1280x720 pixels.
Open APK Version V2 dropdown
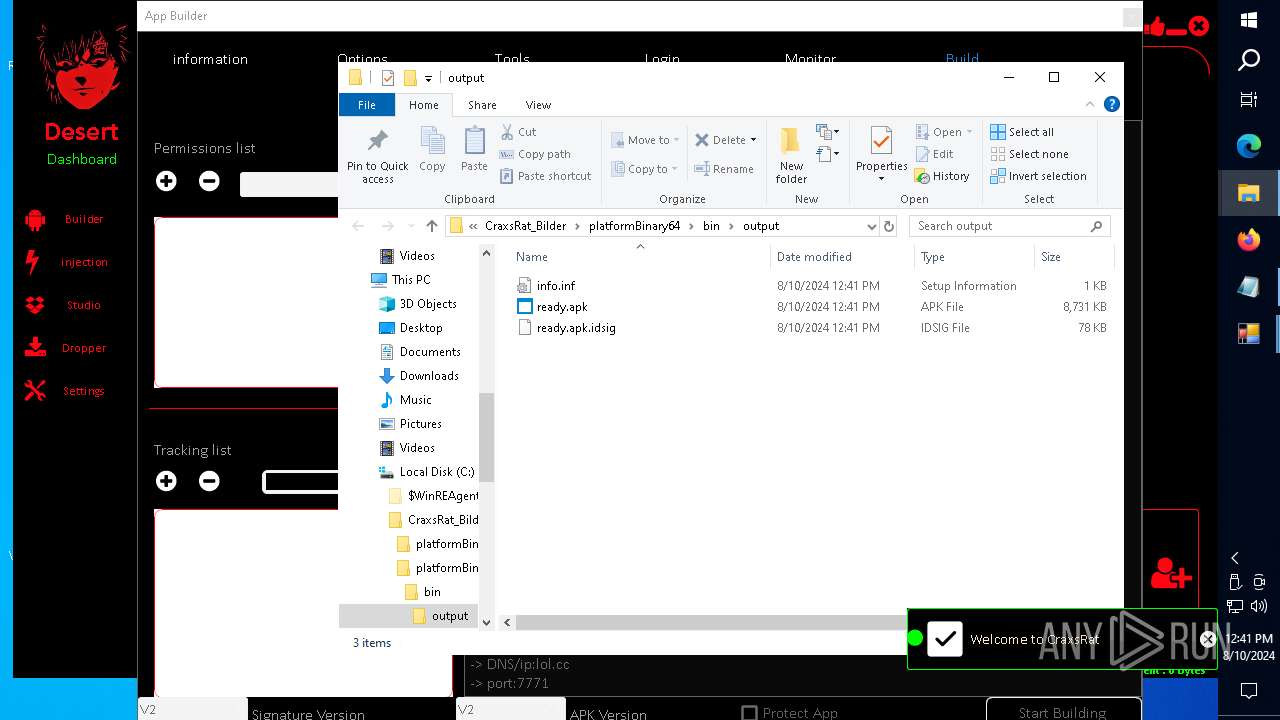[x=511, y=709]
